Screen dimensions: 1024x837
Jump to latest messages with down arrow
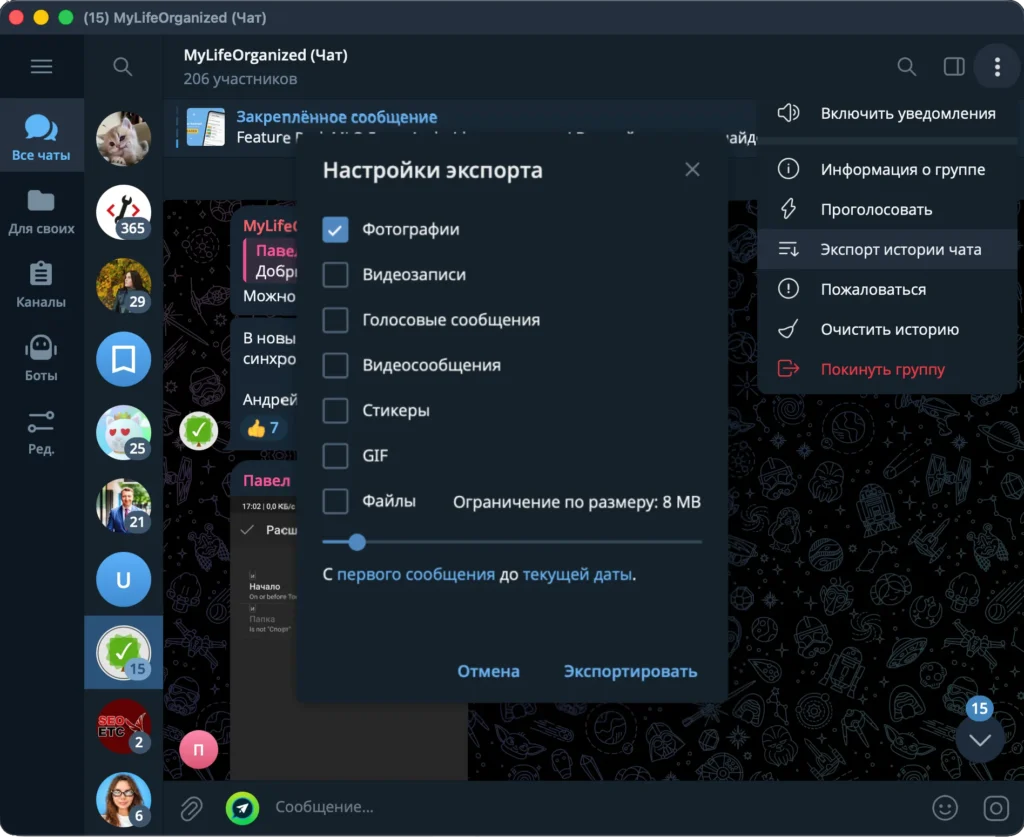pos(980,739)
